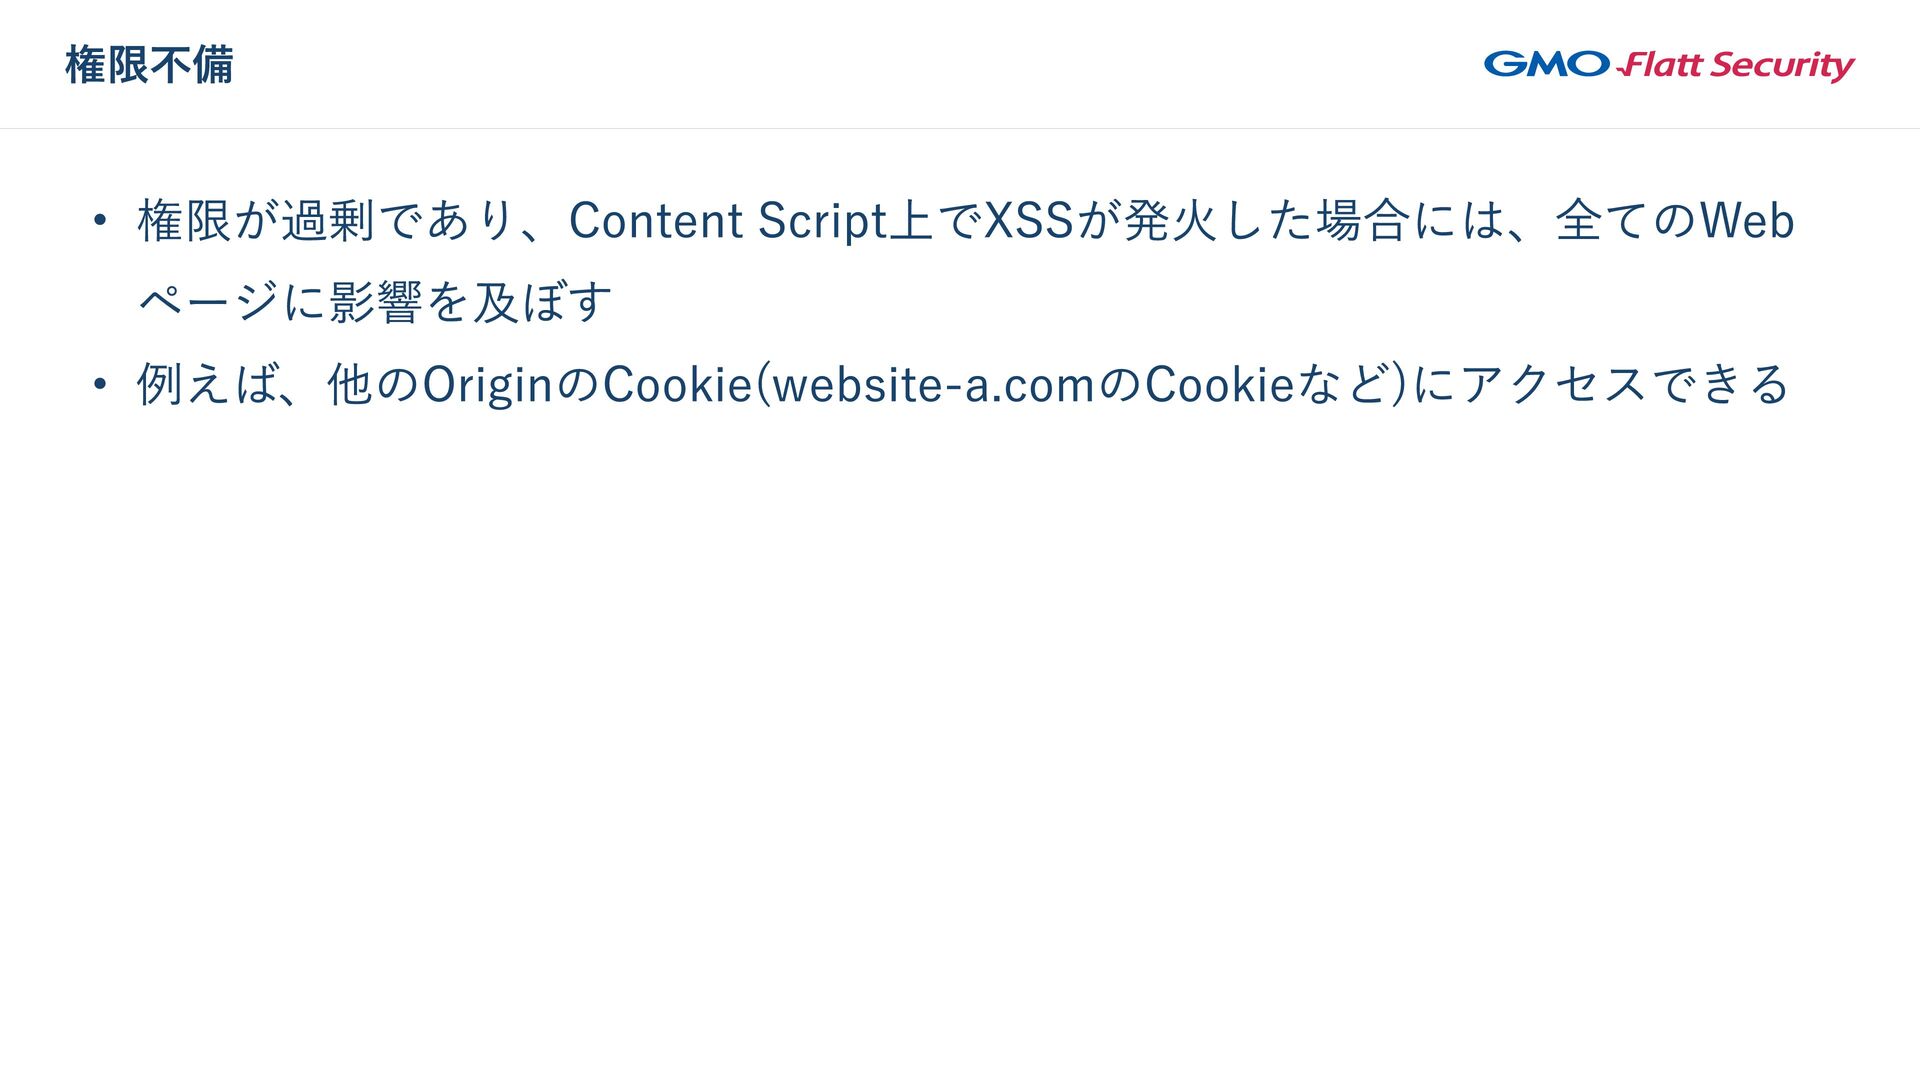Click the word XSS in first bullet
Viewport: 1920px width, 1080px height.
tap(1029, 221)
